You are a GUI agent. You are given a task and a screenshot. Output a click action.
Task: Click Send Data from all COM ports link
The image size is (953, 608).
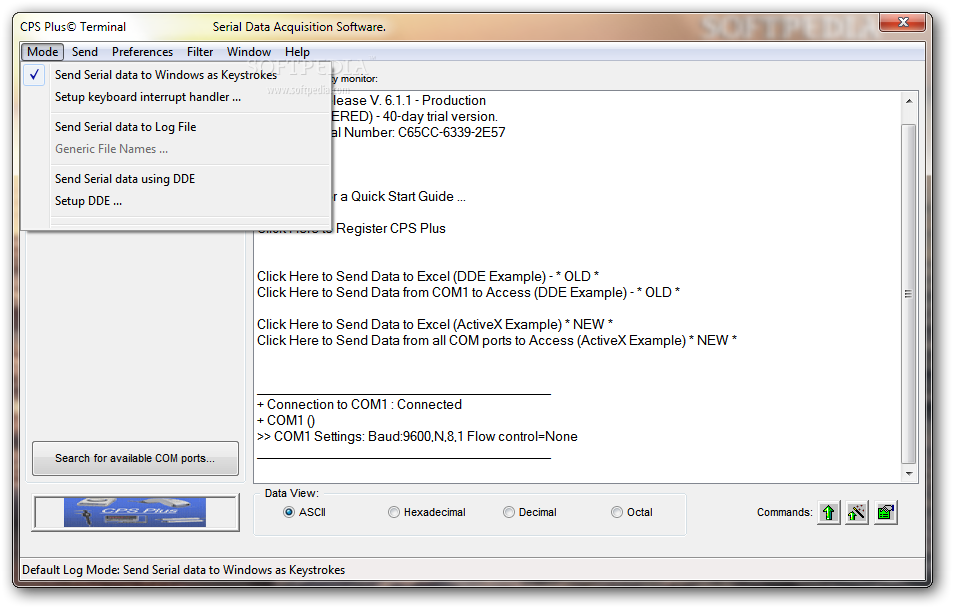coord(497,340)
